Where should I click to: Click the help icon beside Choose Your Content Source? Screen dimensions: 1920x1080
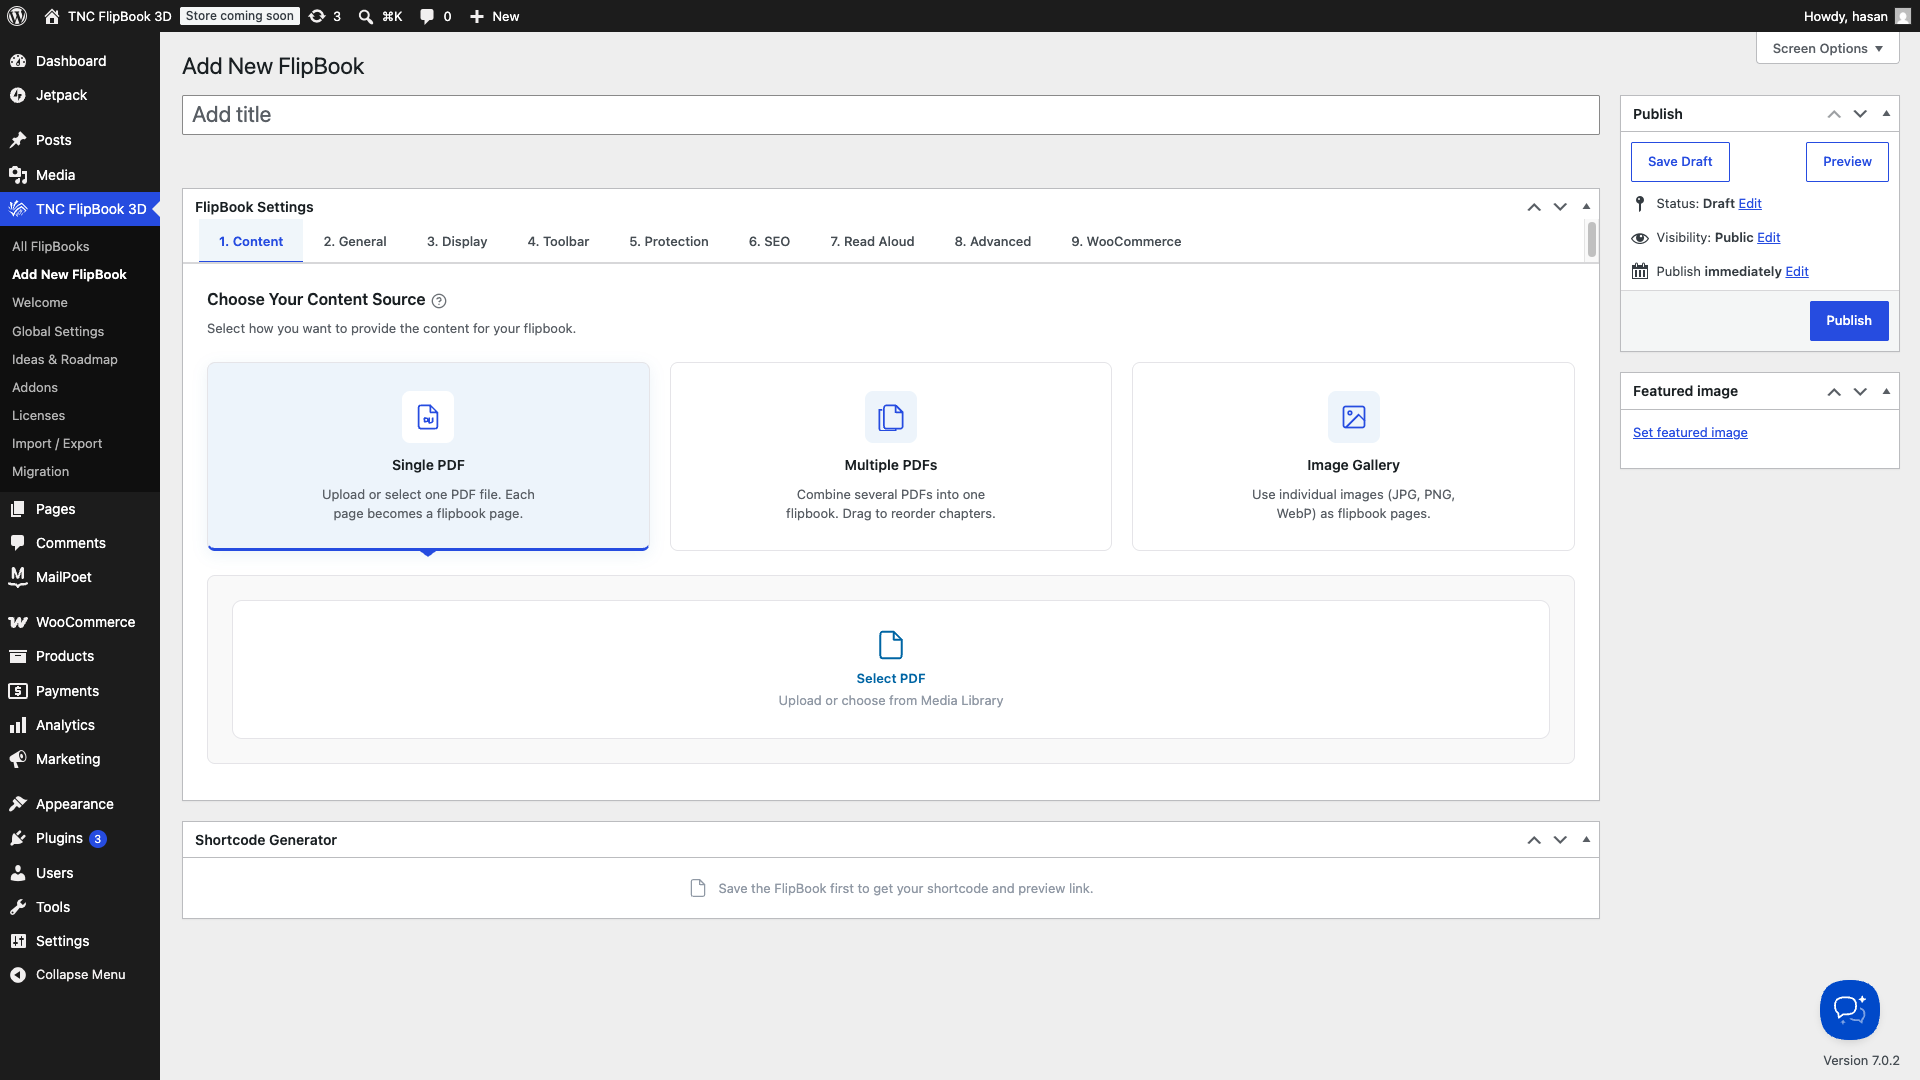(x=439, y=301)
